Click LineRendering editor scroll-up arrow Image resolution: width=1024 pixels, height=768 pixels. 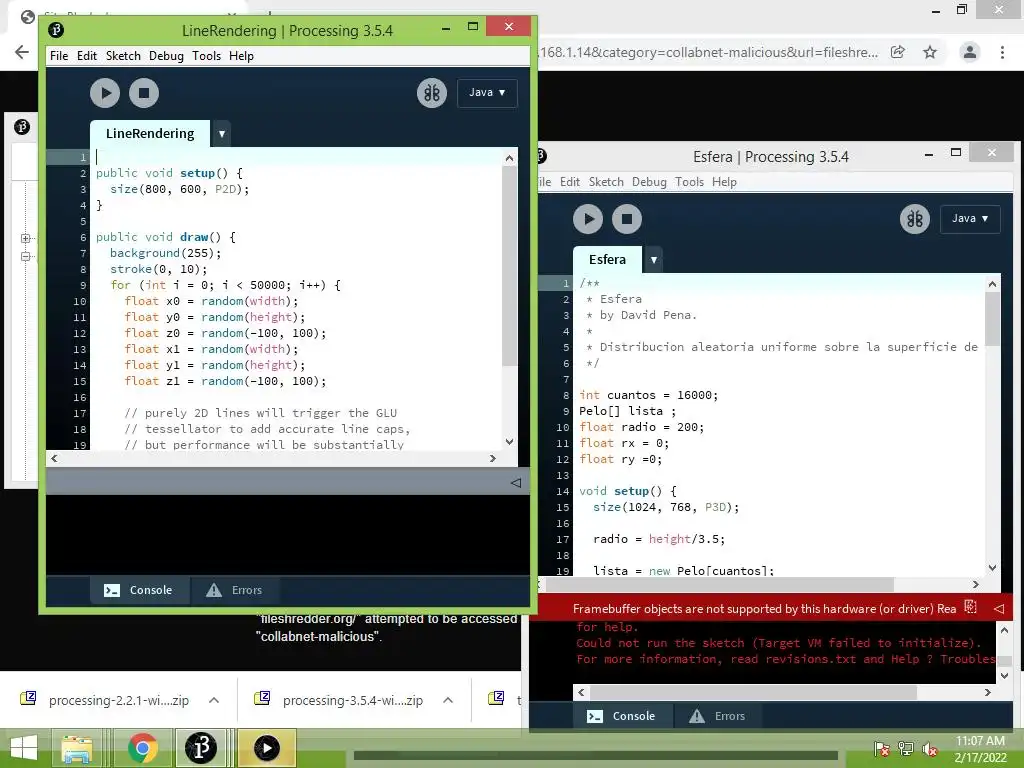point(509,157)
